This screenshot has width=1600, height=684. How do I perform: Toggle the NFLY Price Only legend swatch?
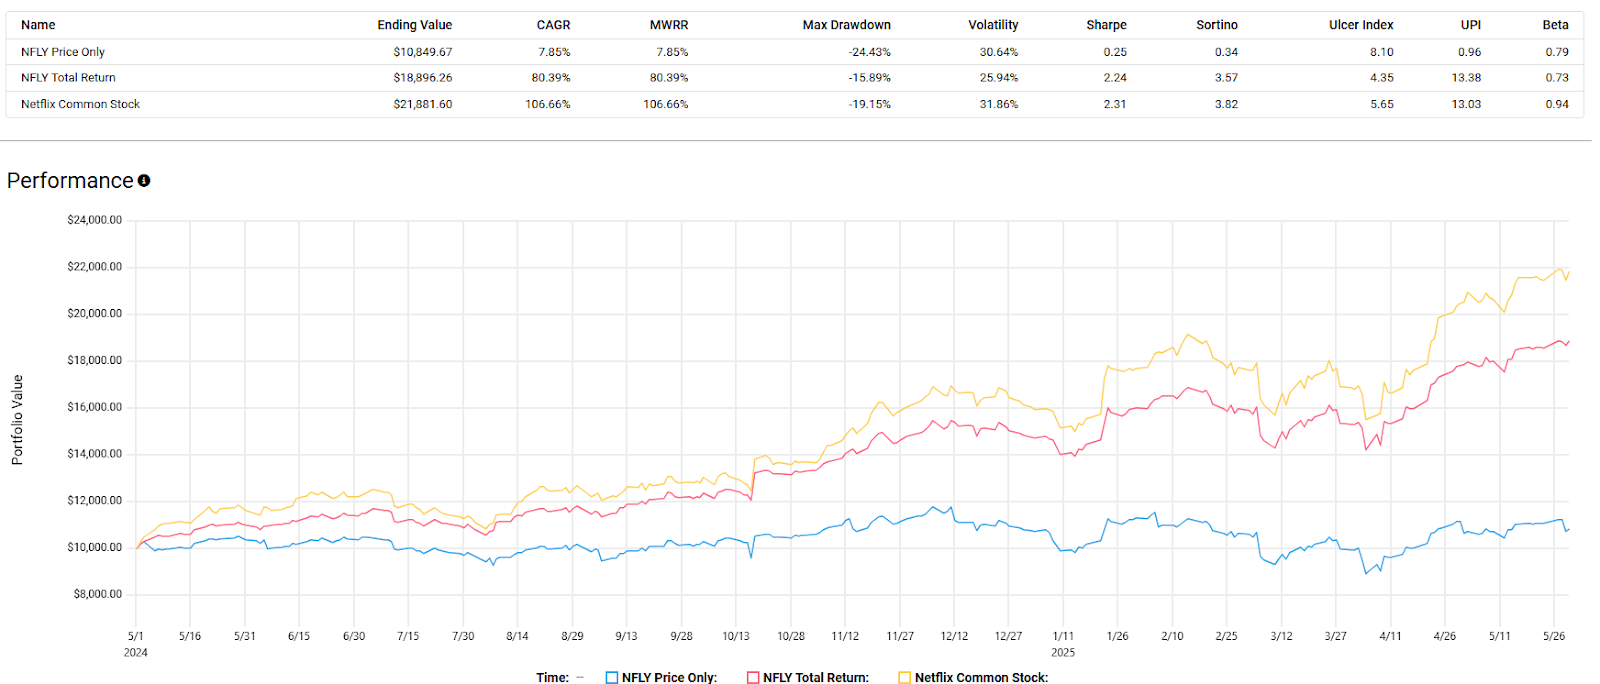point(612,678)
